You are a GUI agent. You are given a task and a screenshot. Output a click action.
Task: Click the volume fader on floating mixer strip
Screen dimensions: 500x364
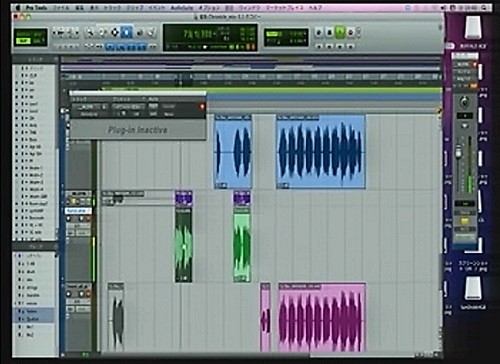tap(459, 152)
